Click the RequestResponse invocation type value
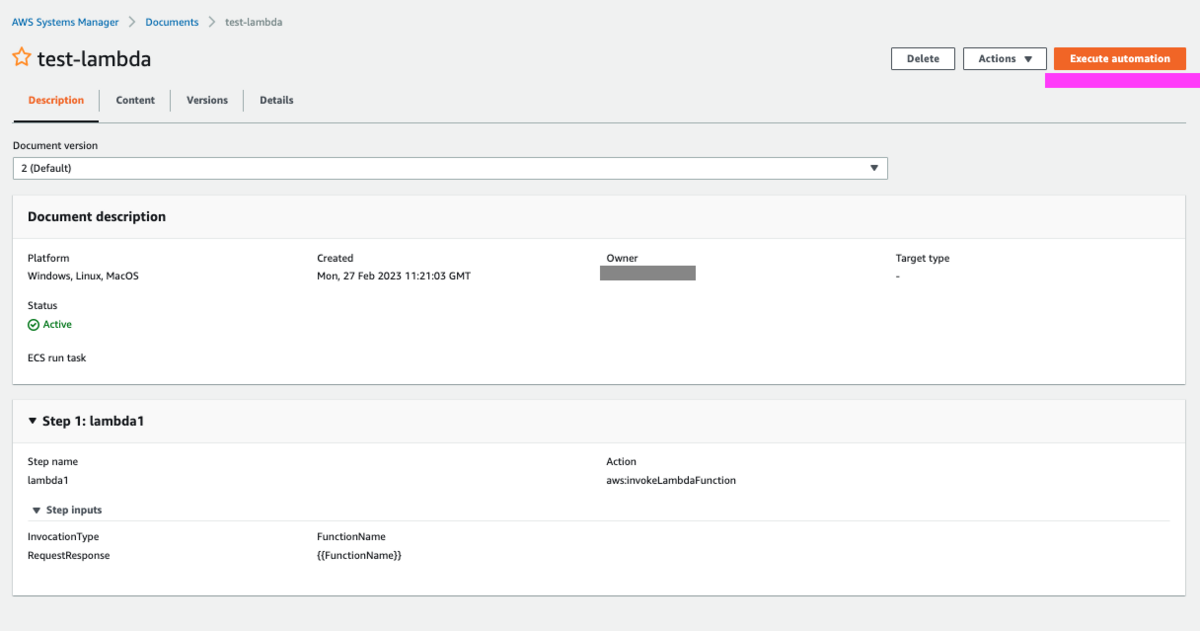The width and height of the screenshot is (1200, 631). (69, 555)
